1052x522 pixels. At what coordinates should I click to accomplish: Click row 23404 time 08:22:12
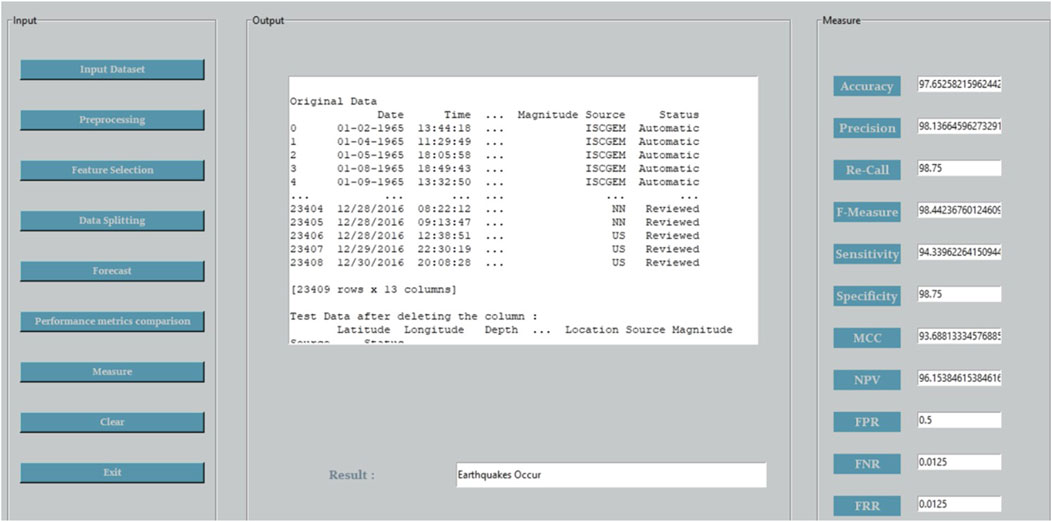click(x=444, y=209)
